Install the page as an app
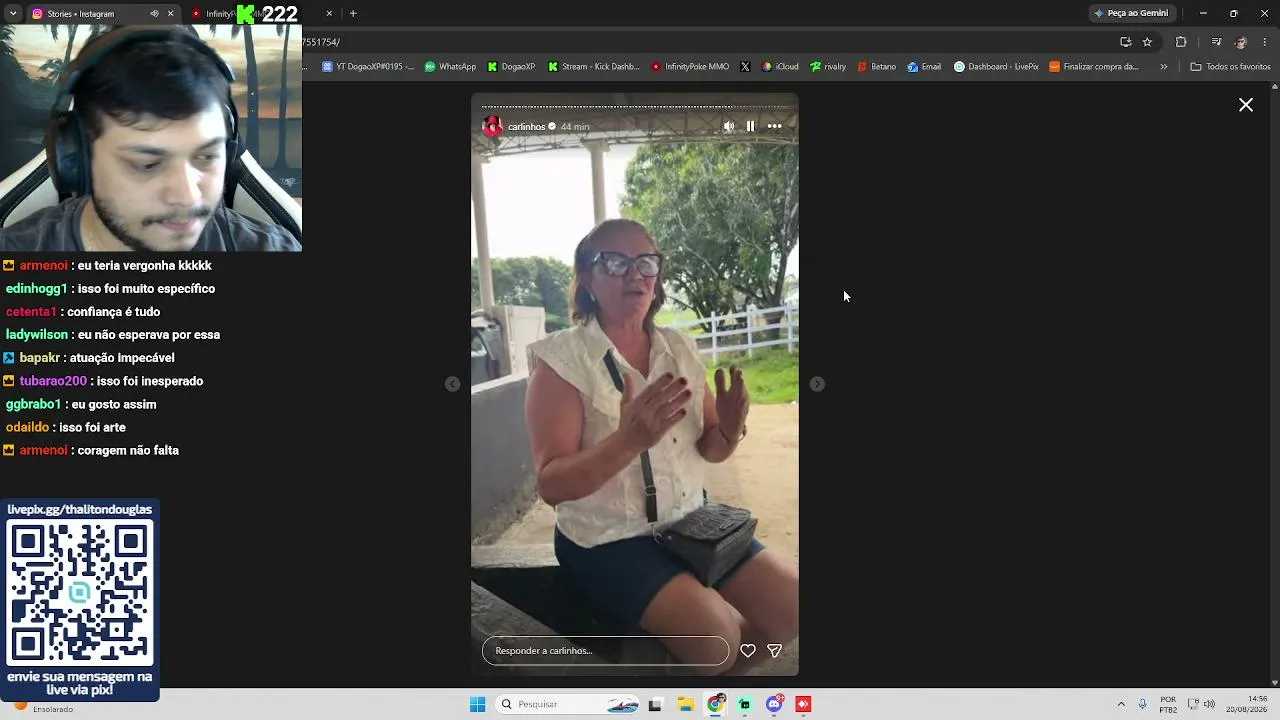 1125,42
